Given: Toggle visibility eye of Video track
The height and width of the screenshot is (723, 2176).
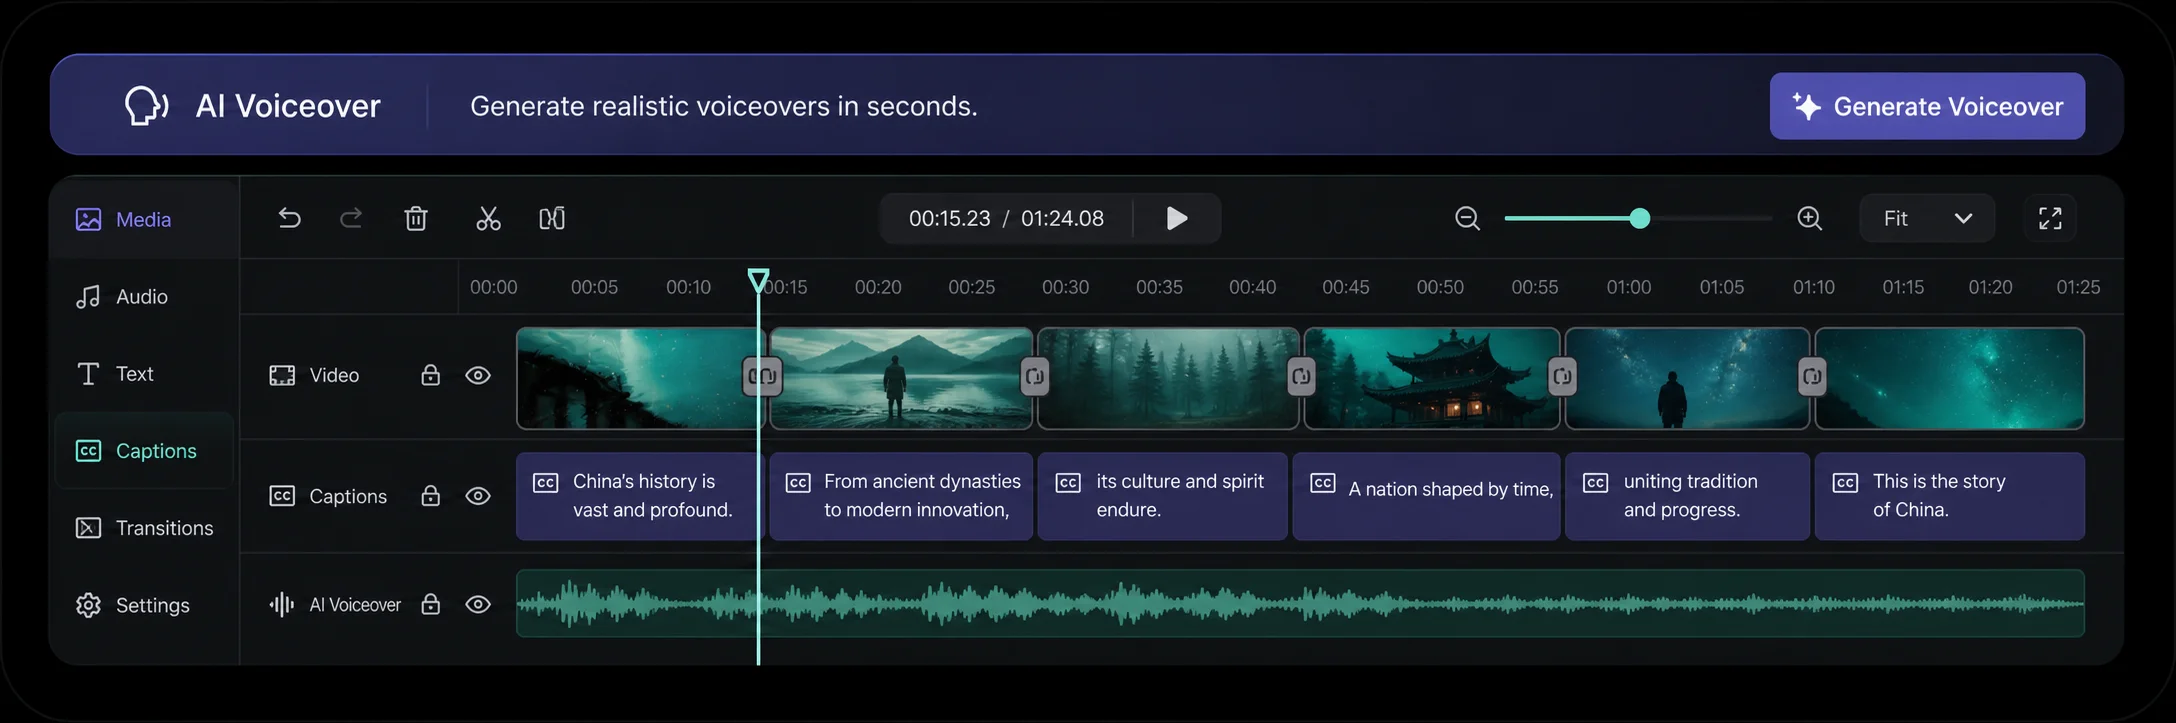Looking at the screenshot, I should (478, 375).
